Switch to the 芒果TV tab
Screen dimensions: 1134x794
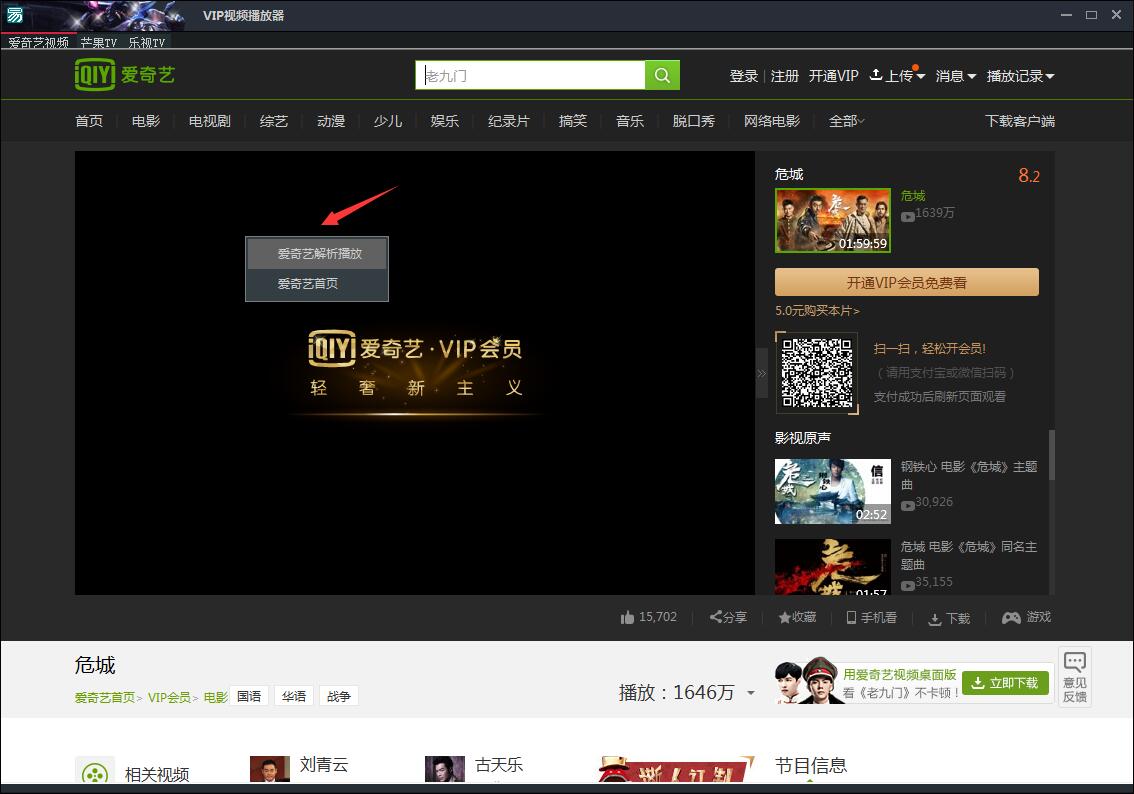[98, 42]
